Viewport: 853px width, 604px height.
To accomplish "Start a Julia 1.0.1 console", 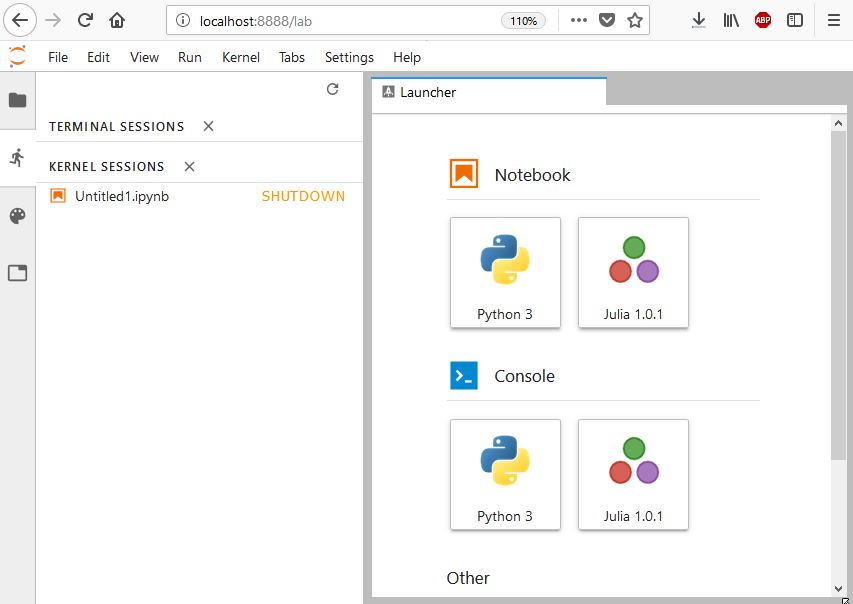I will point(633,474).
